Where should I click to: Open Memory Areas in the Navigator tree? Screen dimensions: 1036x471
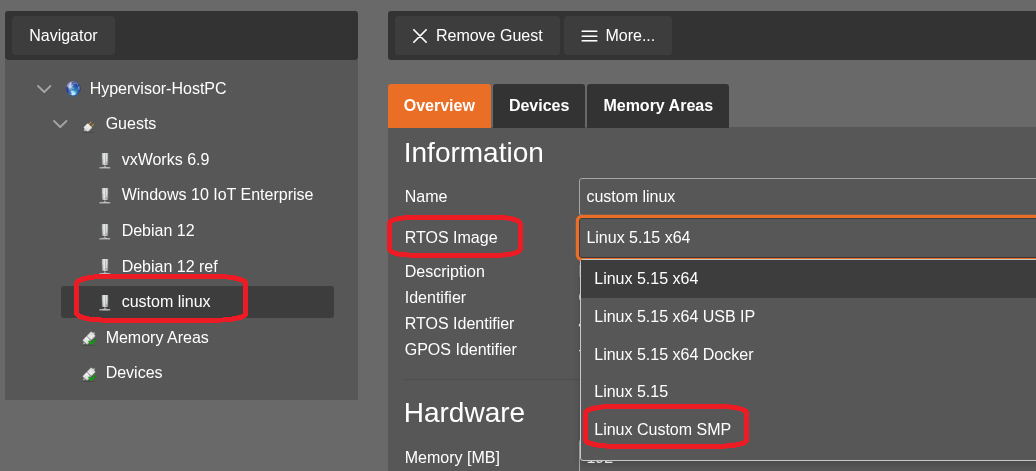click(x=157, y=338)
